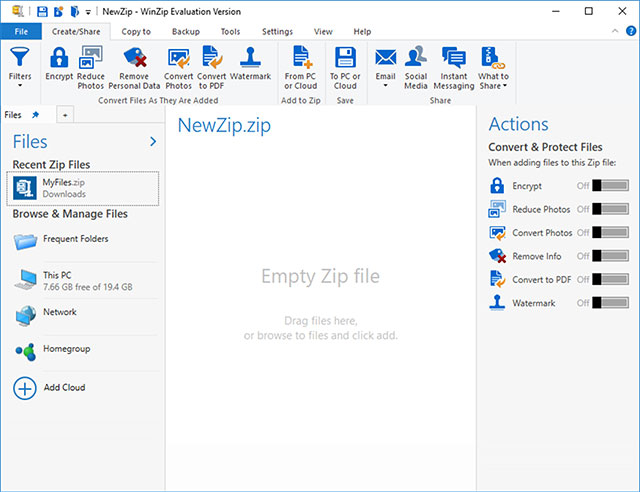640x492 pixels.
Task: Open the File menu tab
Action: coord(21,31)
